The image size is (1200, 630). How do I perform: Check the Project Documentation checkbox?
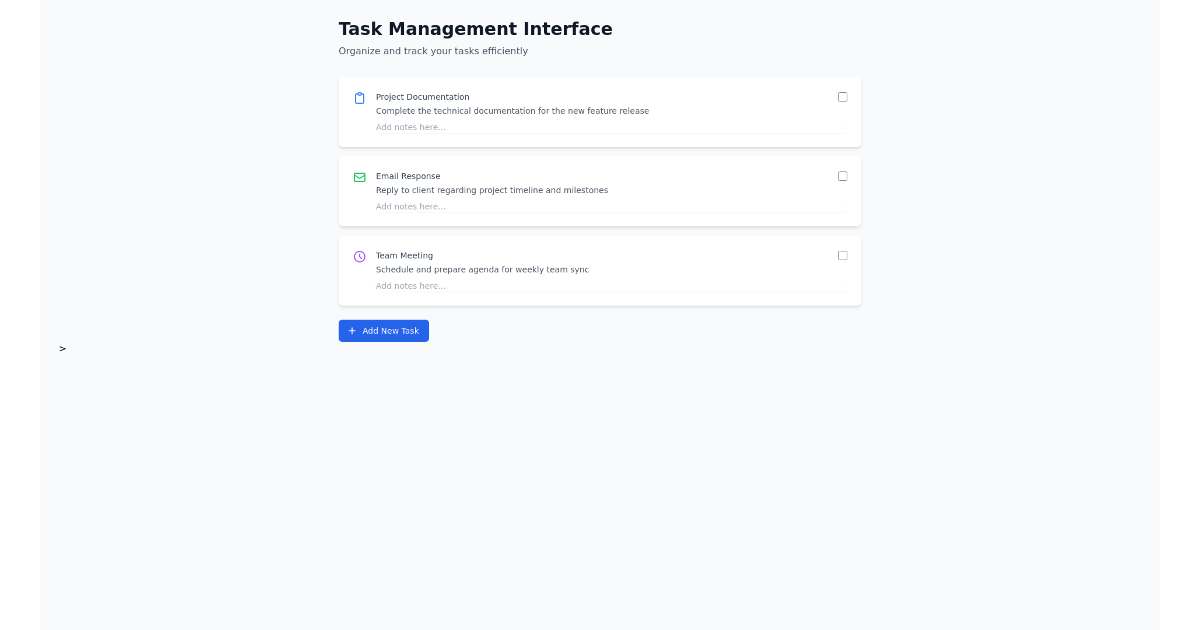coord(842,97)
